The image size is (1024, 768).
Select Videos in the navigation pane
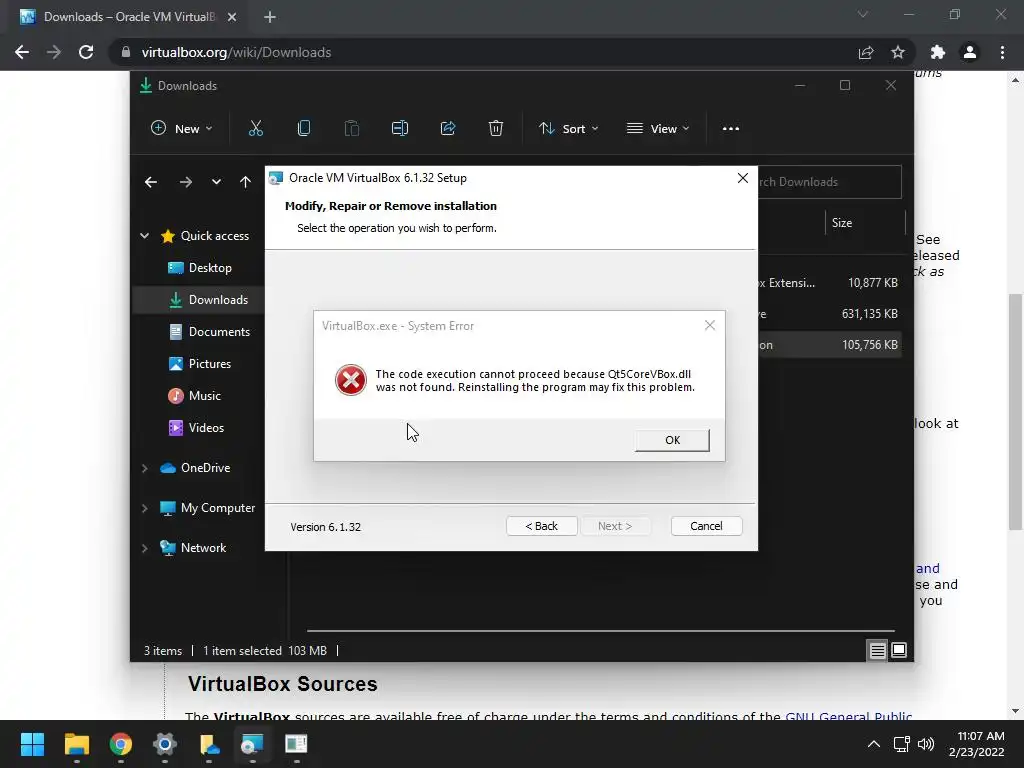(x=197, y=428)
